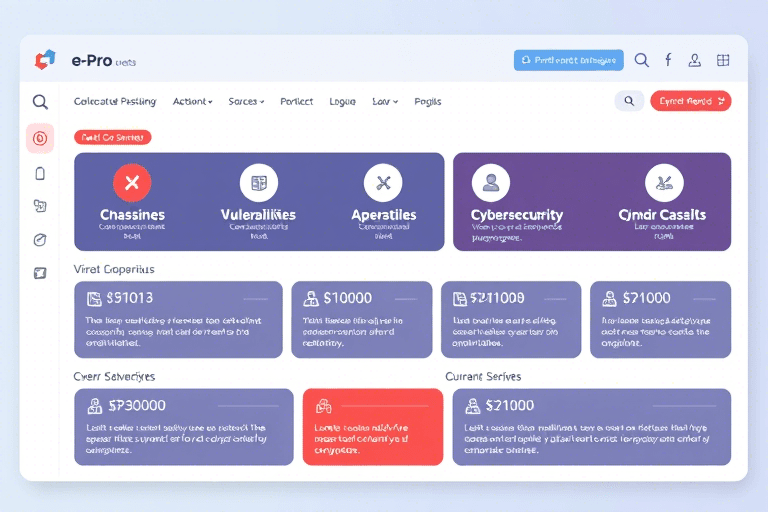Open the Lav dropdown menu
768x512 pixels.
pos(385,101)
